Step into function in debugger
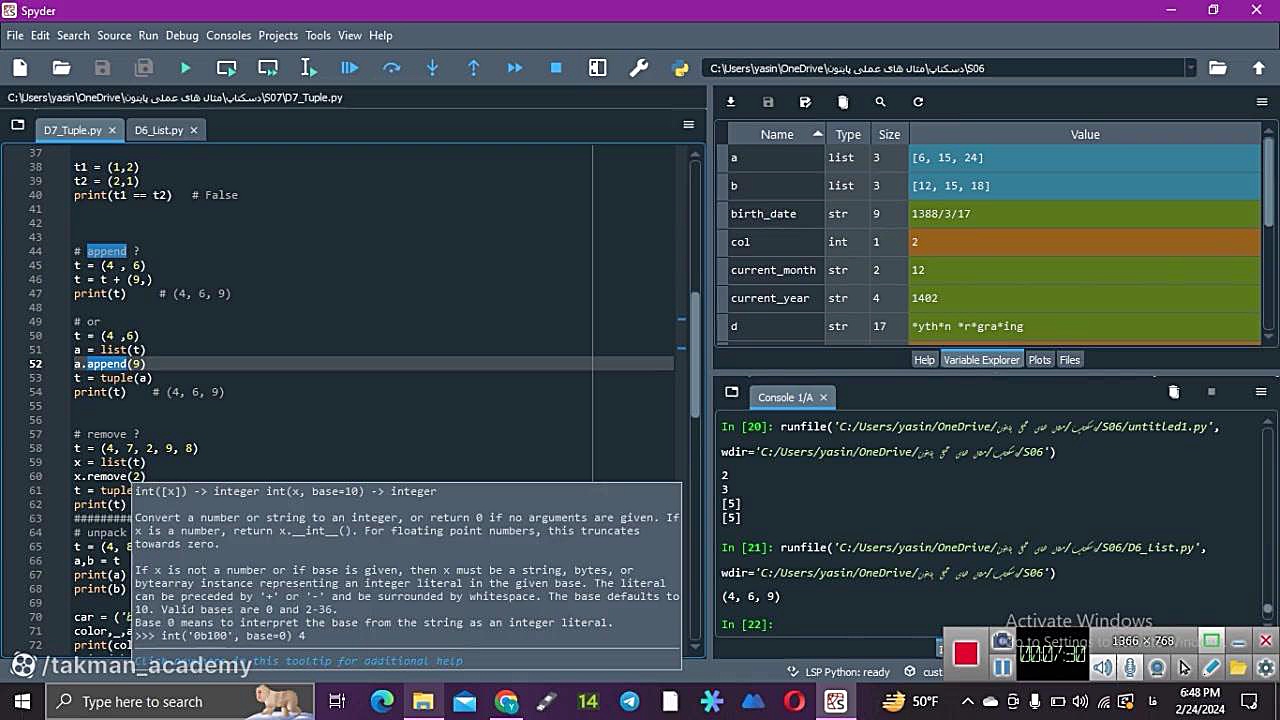 point(432,68)
